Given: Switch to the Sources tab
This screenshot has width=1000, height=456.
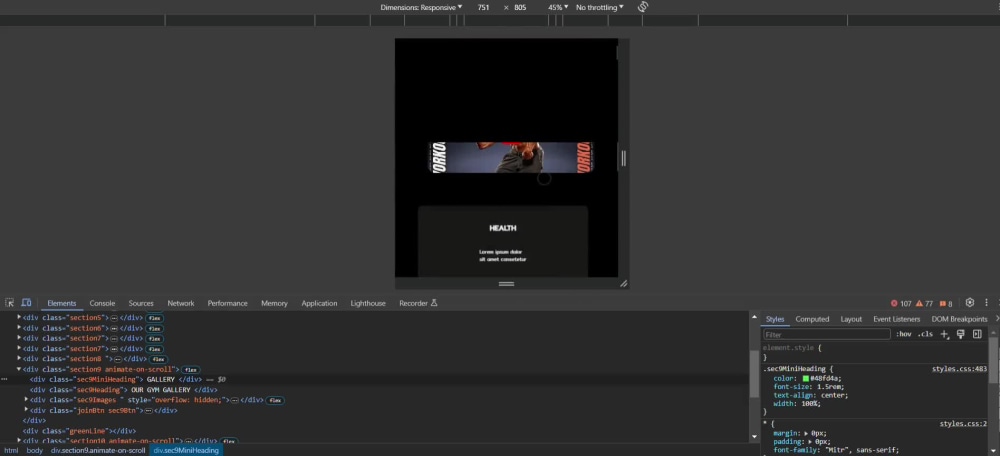Looking at the screenshot, I should [x=141, y=304].
